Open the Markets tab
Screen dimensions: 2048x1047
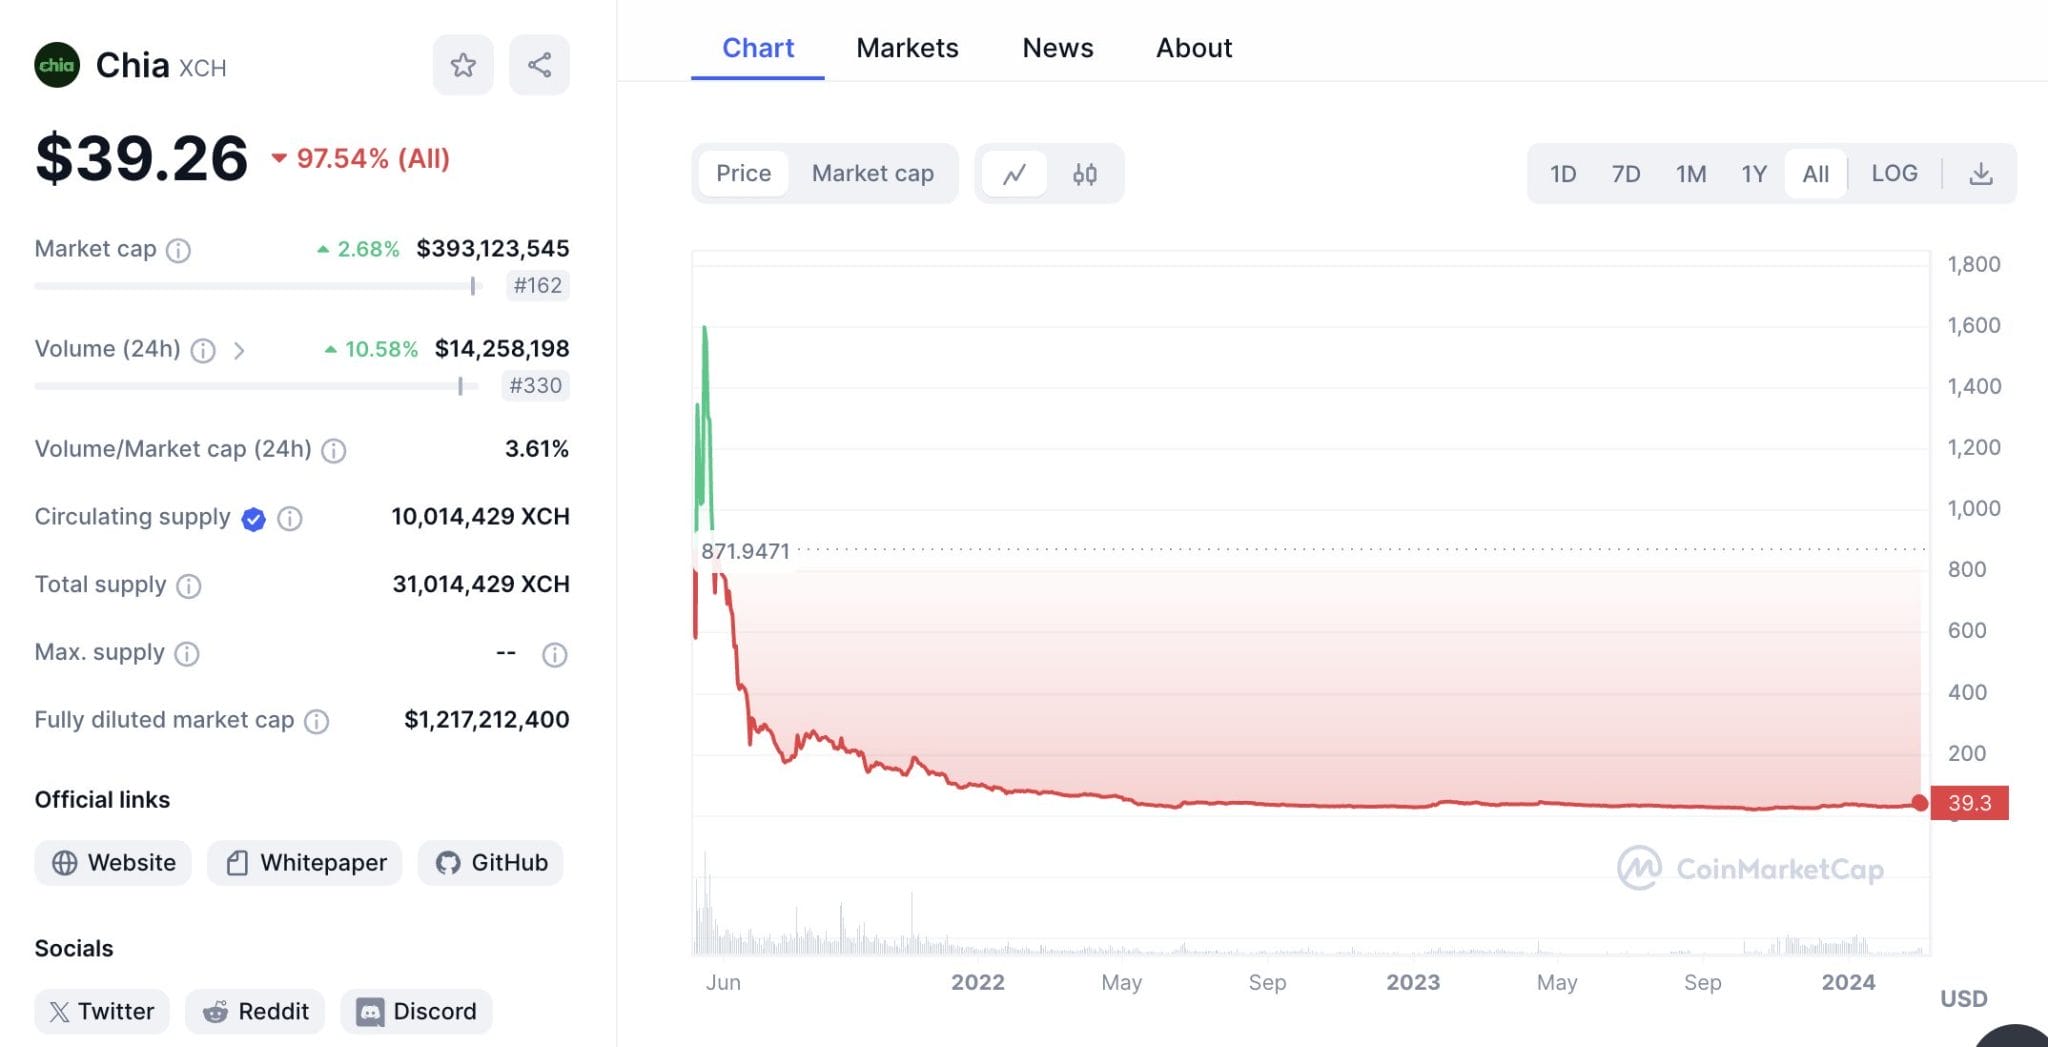[x=907, y=48]
